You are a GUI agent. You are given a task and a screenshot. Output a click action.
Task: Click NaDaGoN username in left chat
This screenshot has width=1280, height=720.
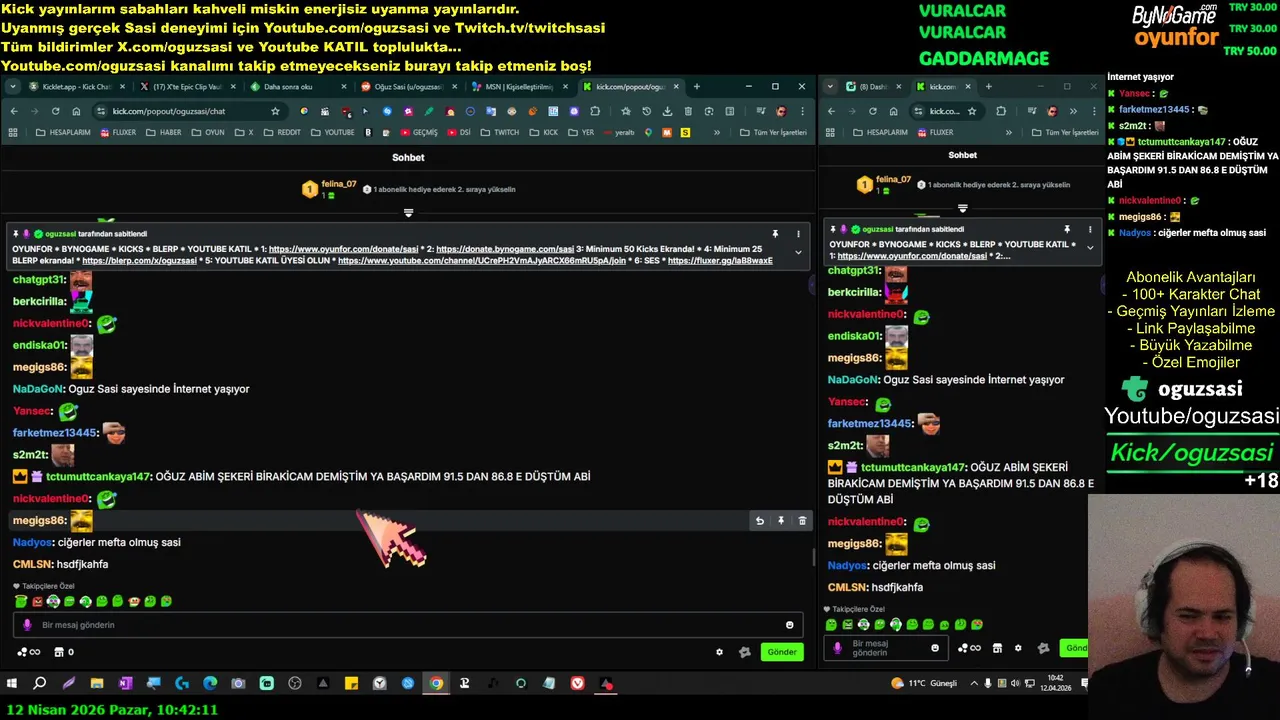coord(39,389)
